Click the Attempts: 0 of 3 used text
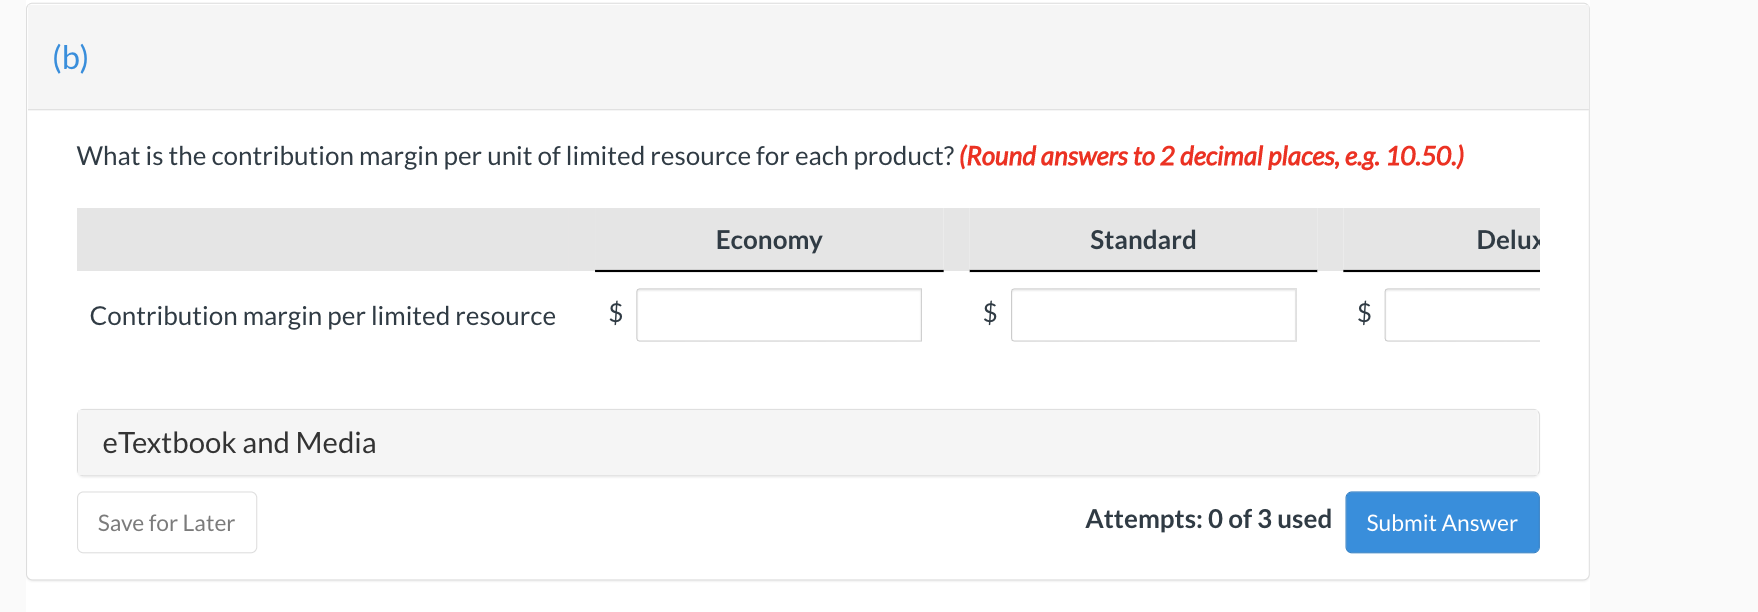The width and height of the screenshot is (1758, 612). (x=1208, y=519)
